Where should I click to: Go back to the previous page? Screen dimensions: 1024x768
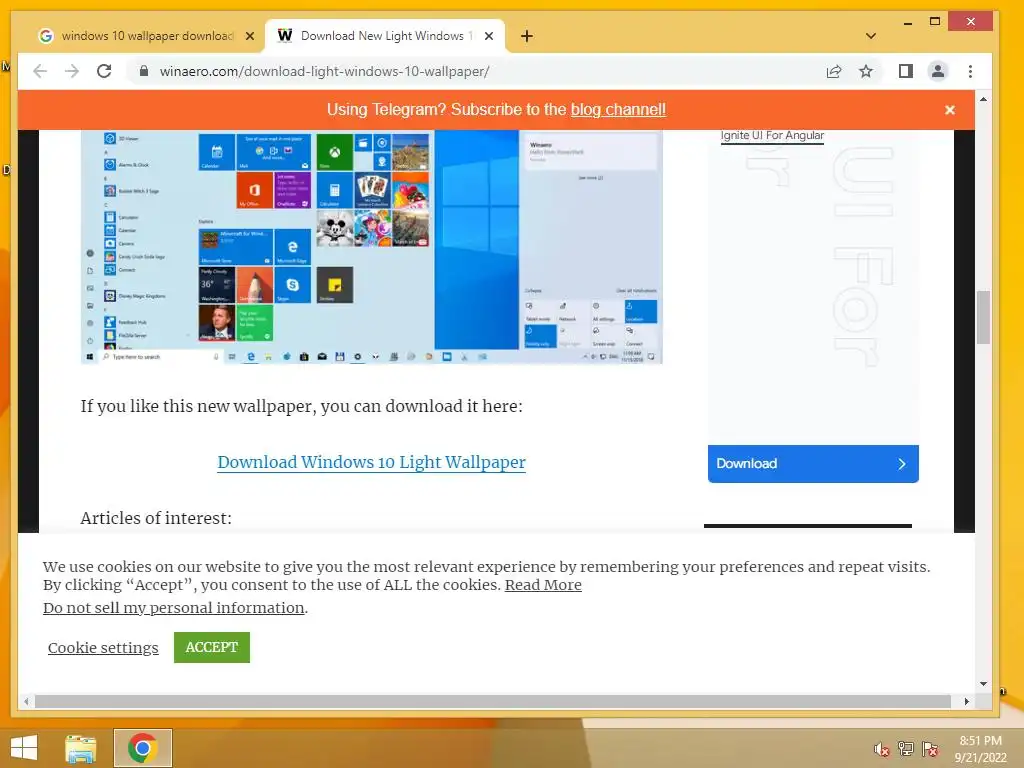[40, 71]
